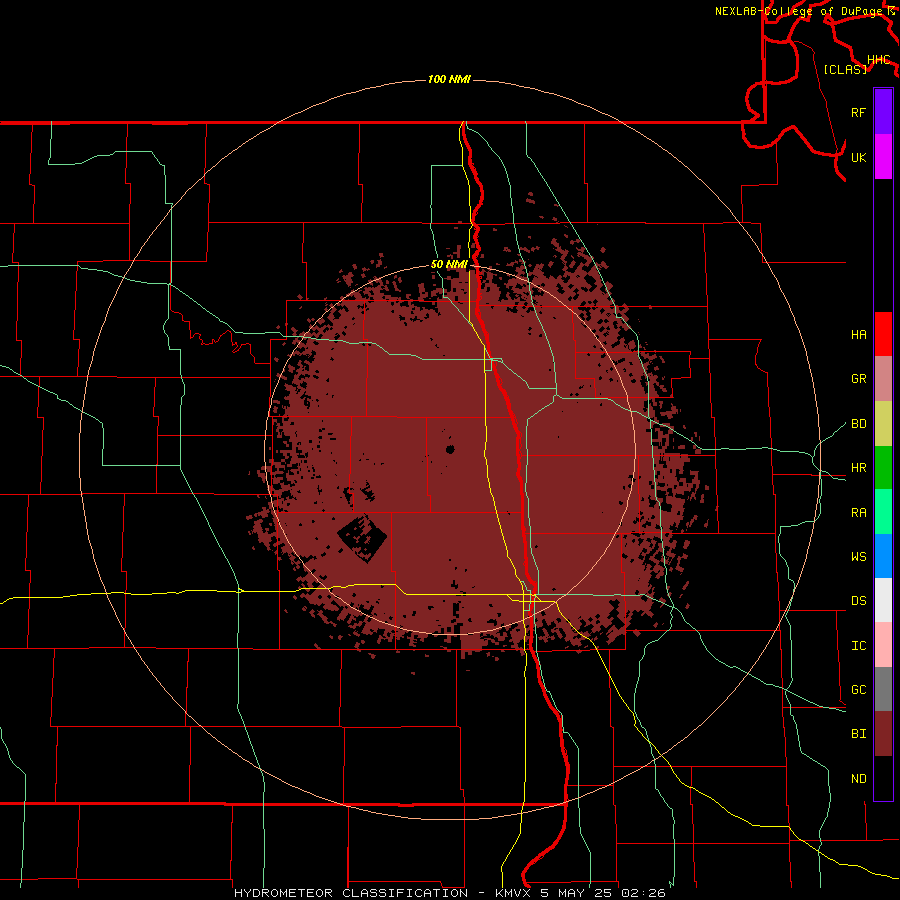Viewport: 900px width, 900px height.
Task: Click the yellow BD color swatch
Action: tap(883, 423)
